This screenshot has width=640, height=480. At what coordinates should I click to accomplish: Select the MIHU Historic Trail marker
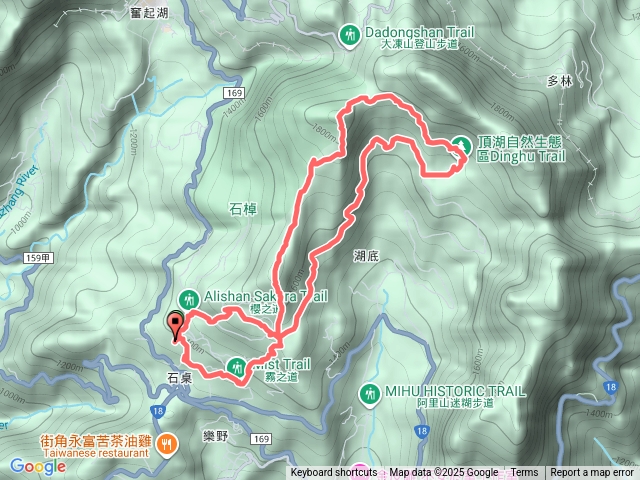pos(370,395)
